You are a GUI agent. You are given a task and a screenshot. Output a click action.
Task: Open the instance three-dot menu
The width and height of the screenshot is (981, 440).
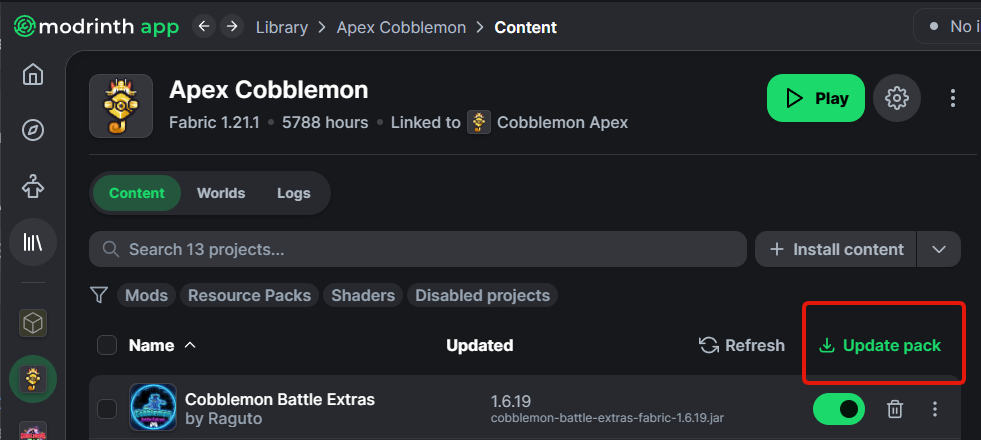pyautogui.click(x=953, y=98)
